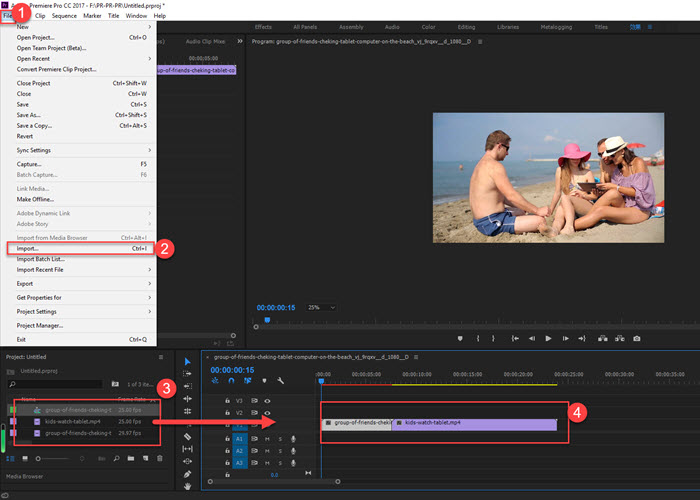700x500 pixels.
Task: Delete selected item with trash icon
Action: tap(160, 458)
